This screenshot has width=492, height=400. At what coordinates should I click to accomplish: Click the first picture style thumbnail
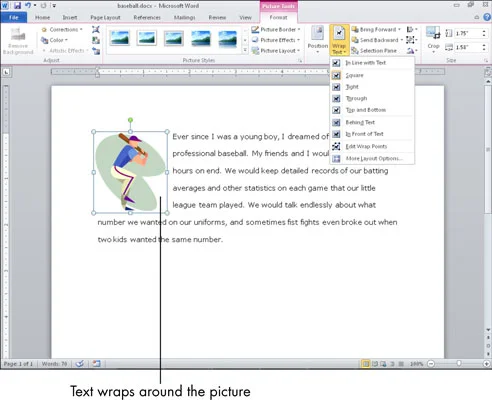tap(120, 38)
